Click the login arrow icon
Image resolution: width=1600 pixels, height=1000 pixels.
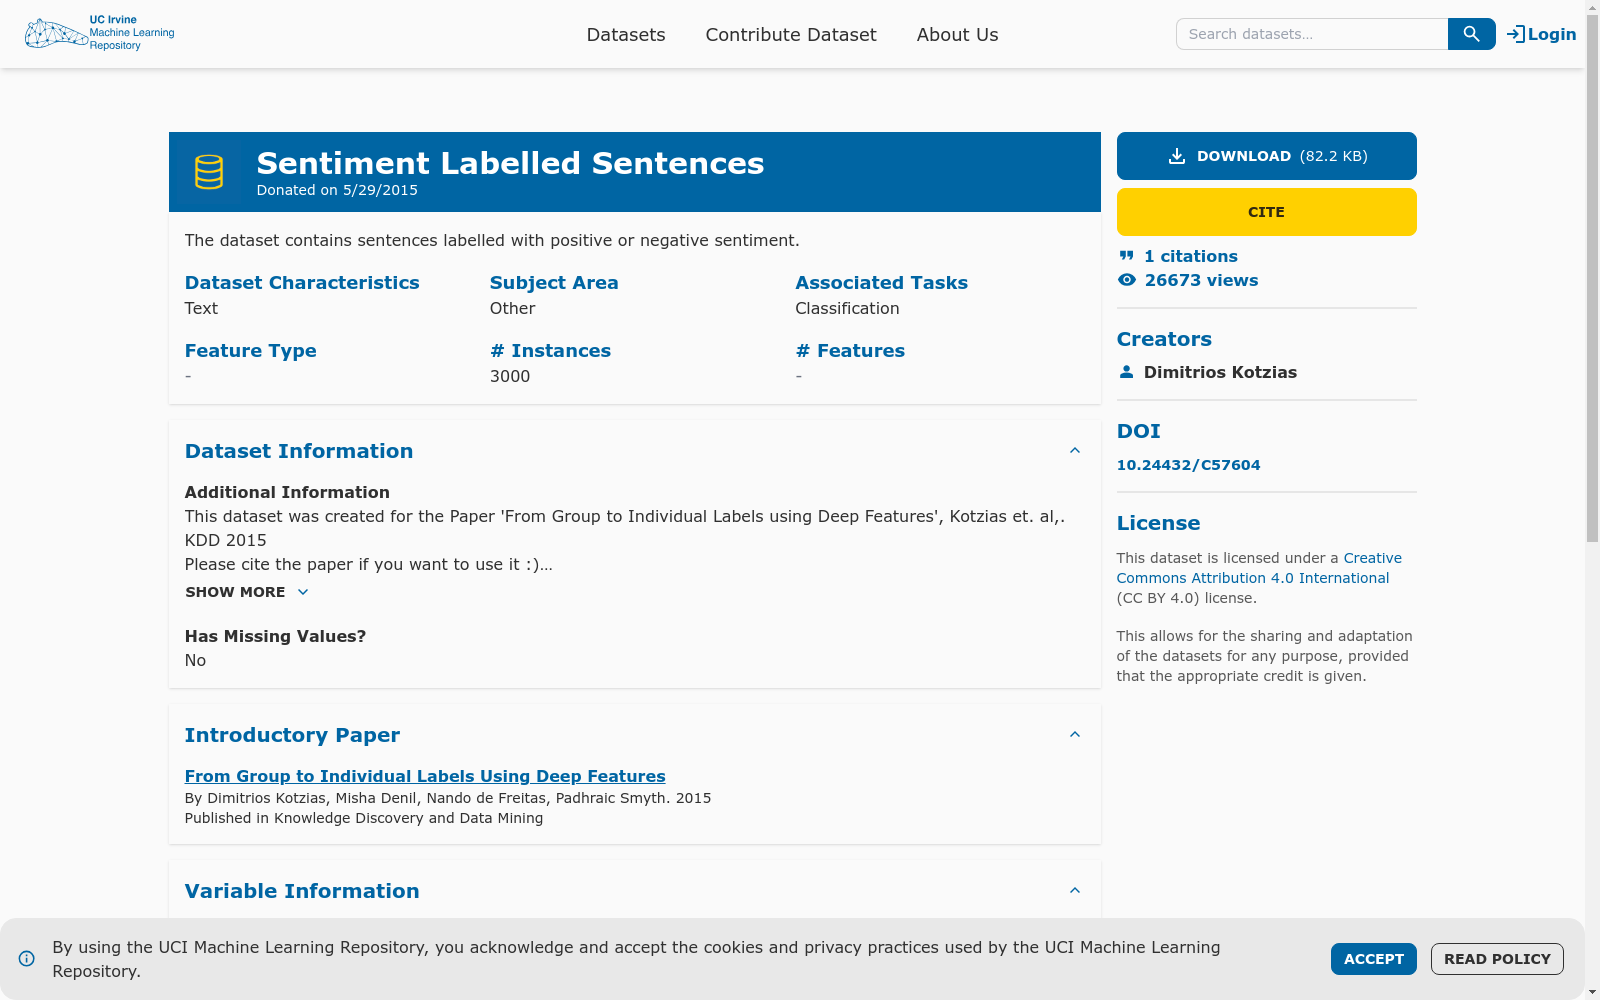coord(1516,34)
